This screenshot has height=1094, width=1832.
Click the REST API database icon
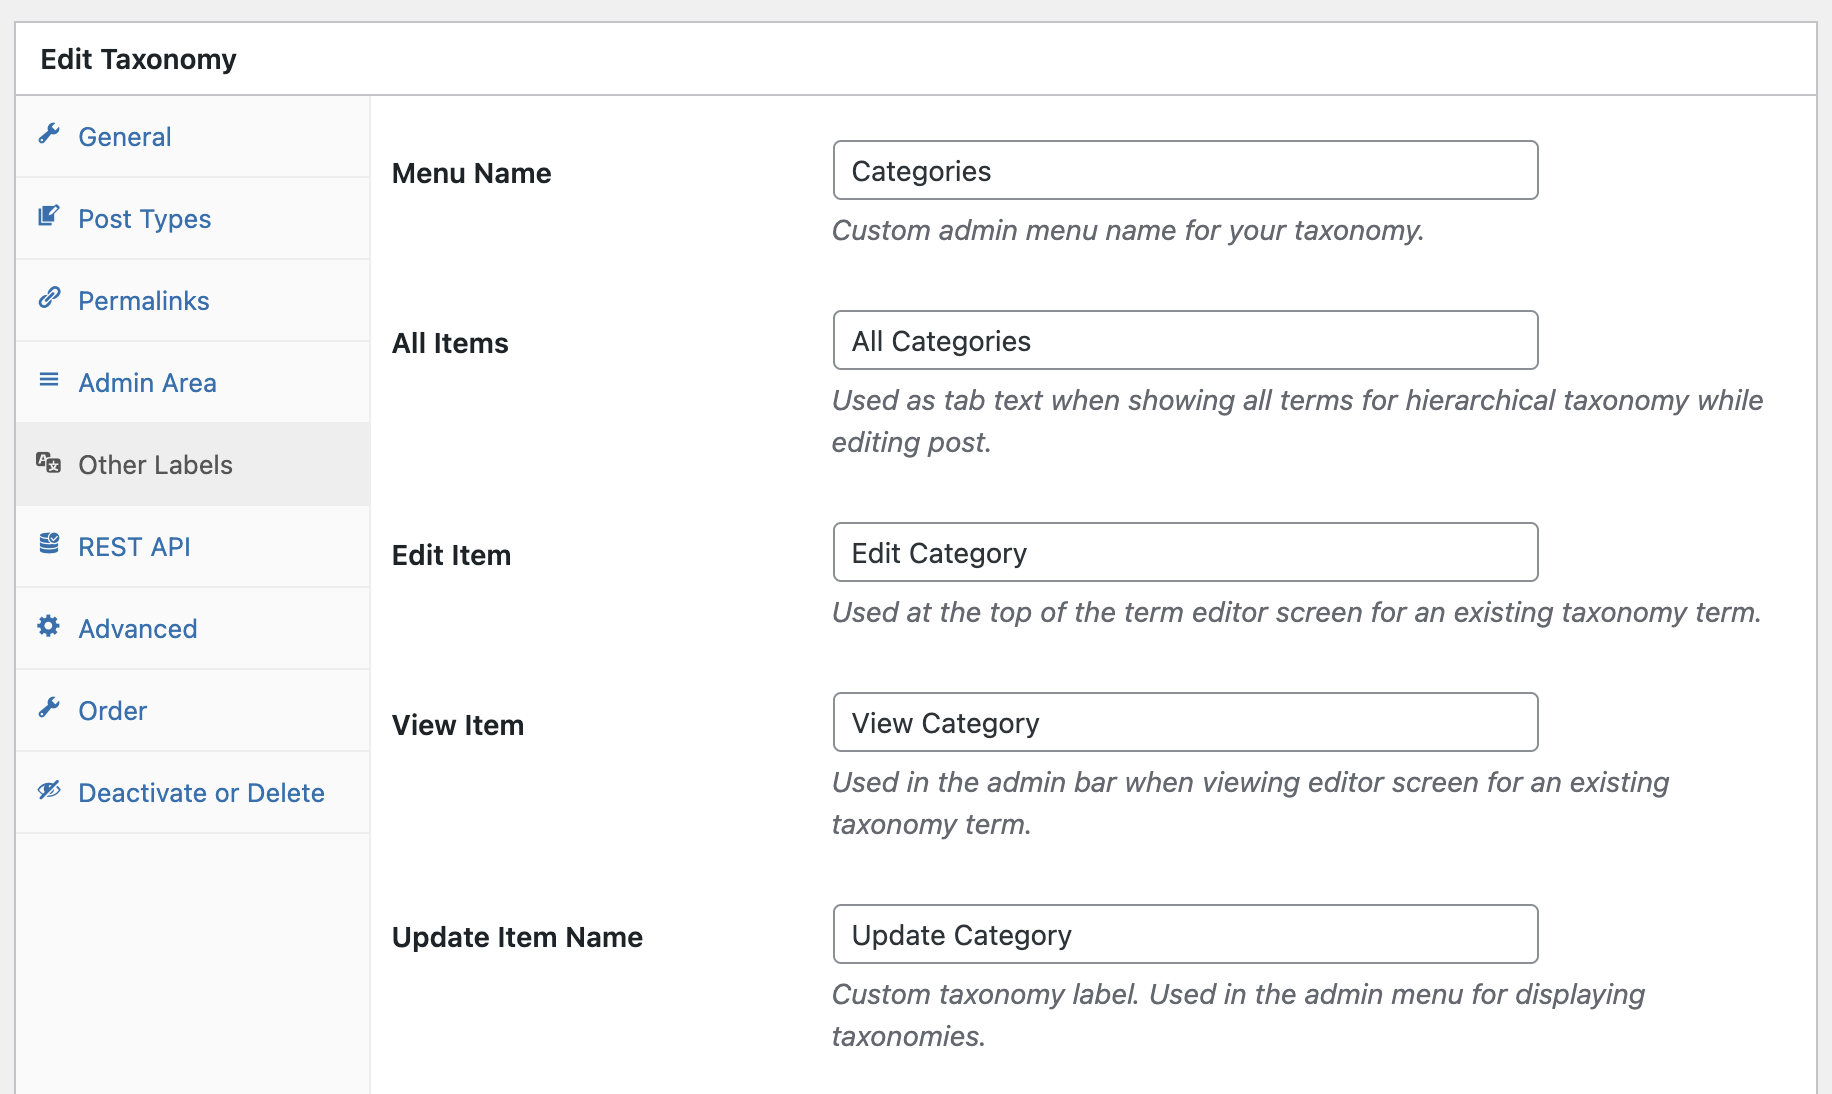click(50, 545)
